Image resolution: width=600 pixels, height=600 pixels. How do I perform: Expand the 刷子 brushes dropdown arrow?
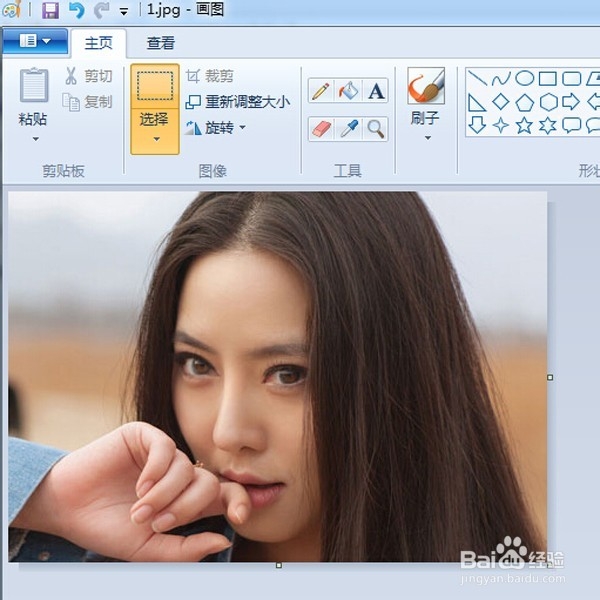click(428, 138)
